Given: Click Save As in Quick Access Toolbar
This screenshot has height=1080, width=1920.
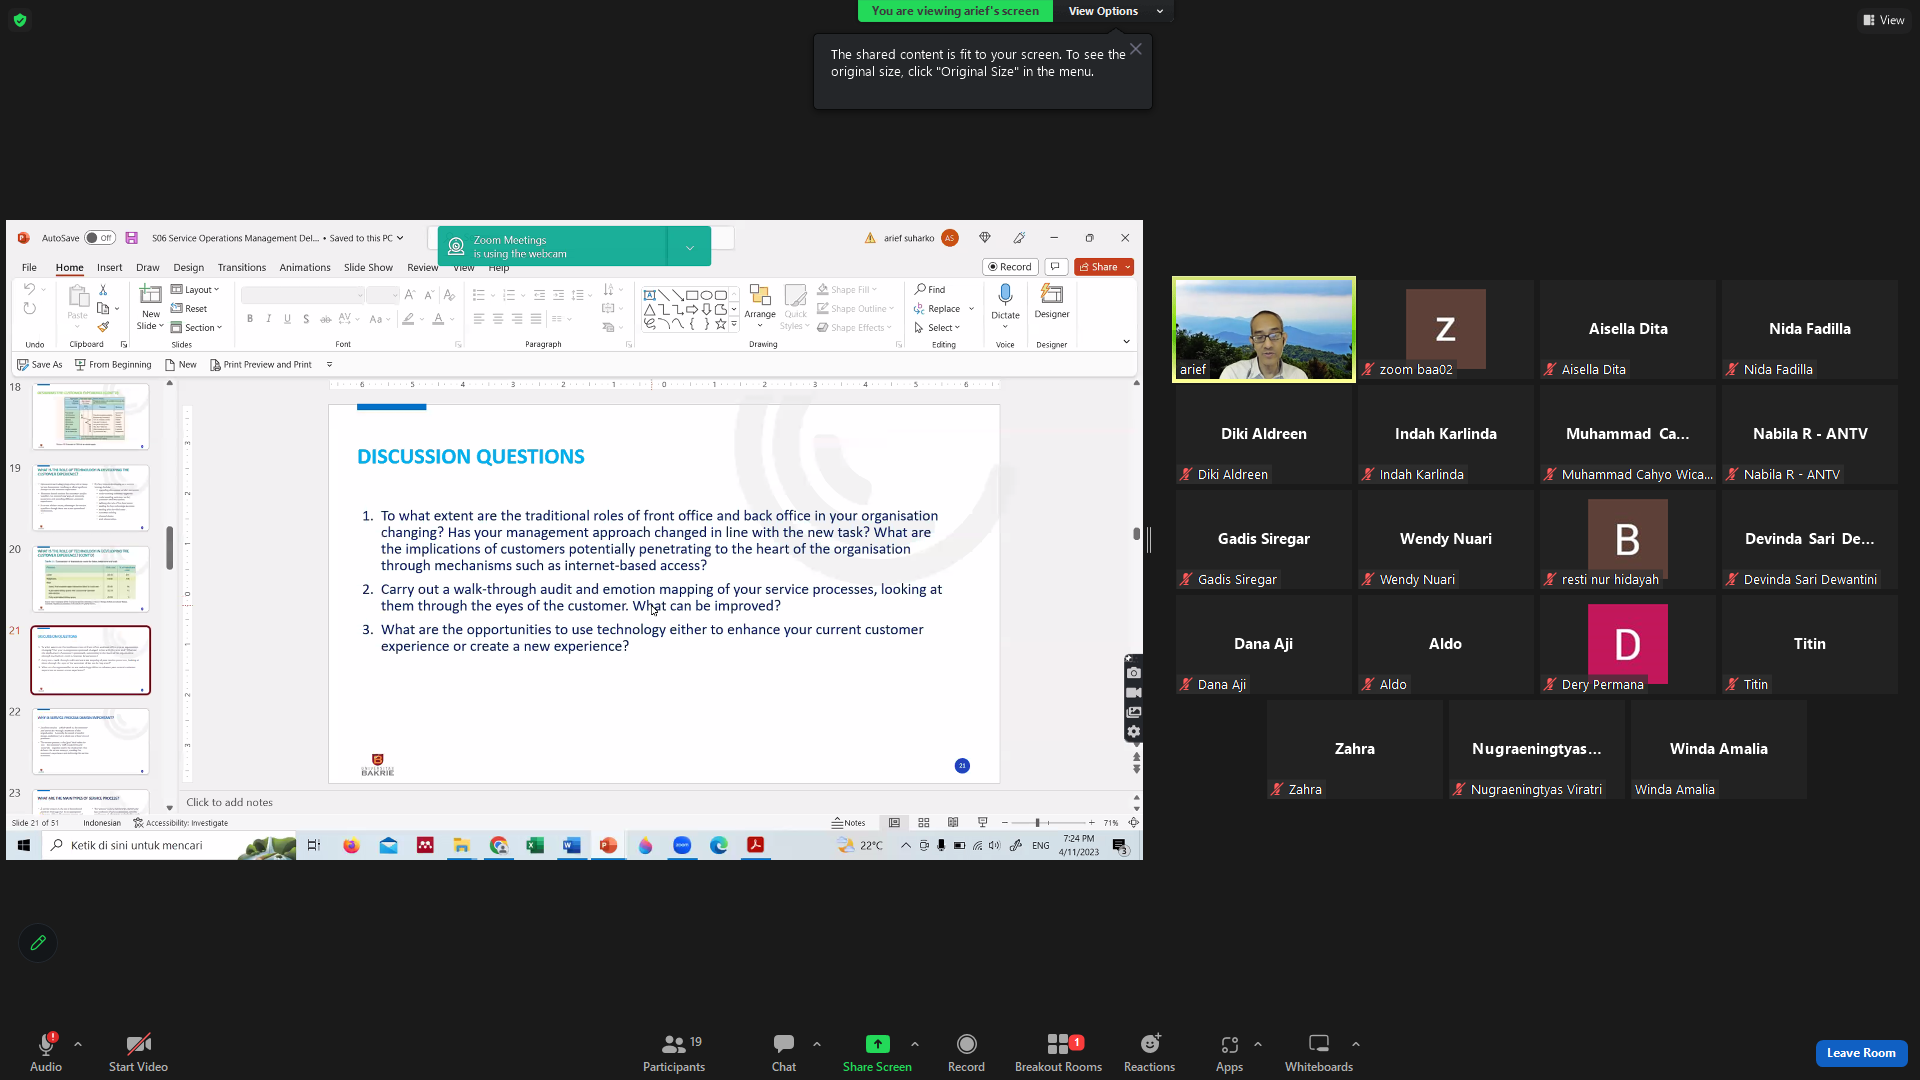Looking at the screenshot, I should tap(40, 365).
